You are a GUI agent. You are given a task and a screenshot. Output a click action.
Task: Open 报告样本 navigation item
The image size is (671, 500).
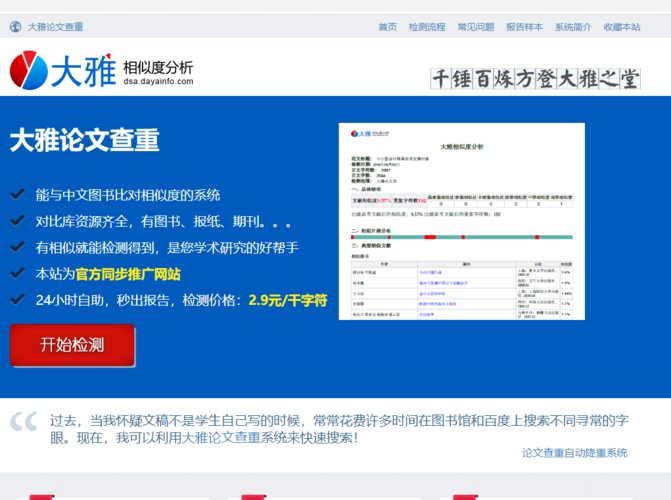point(525,27)
